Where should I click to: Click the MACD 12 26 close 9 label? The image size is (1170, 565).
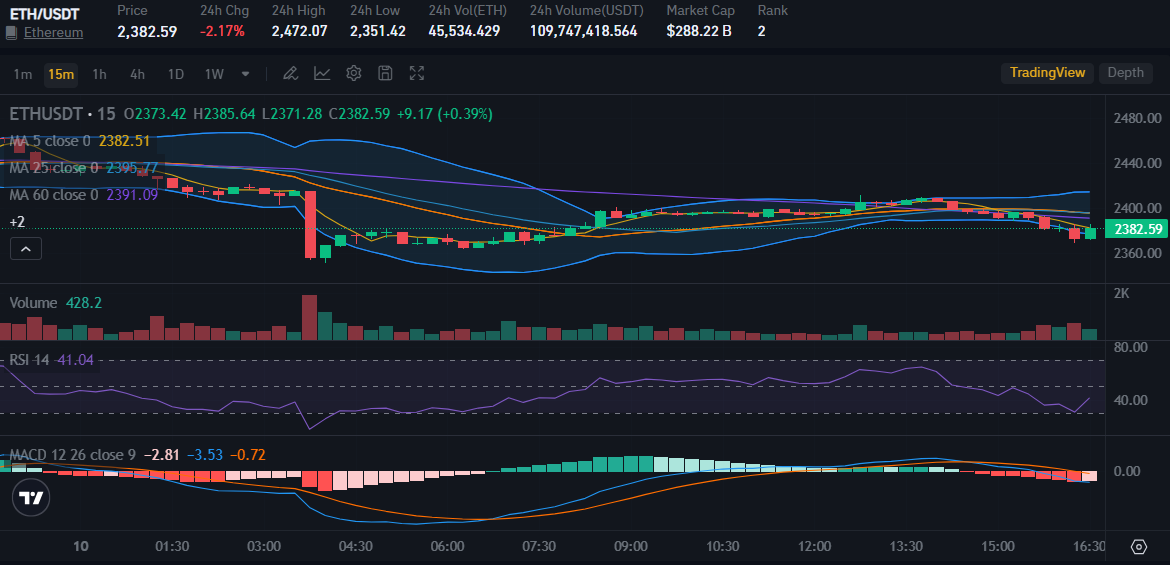click(x=72, y=455)
